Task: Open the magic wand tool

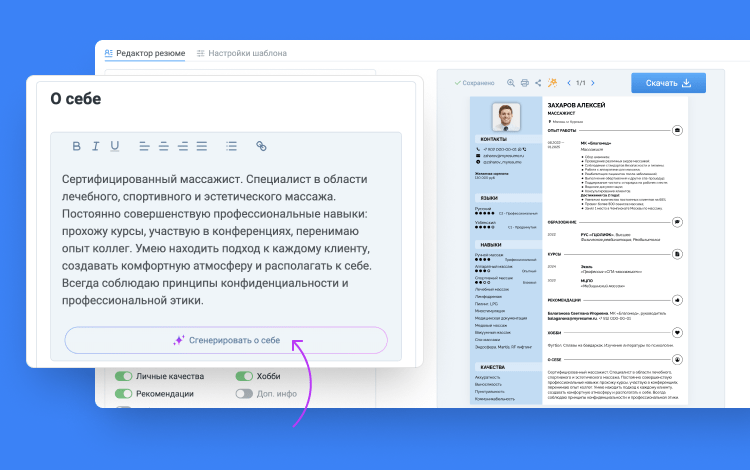Action: tap(552, 82)
